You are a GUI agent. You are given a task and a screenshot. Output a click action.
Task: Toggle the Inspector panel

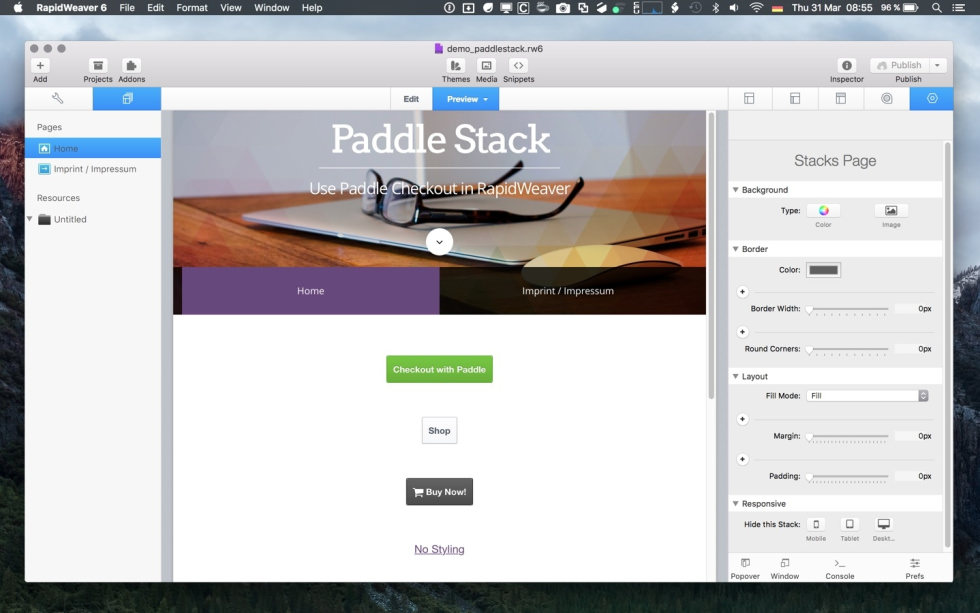pyautogui.click(x=846, y=66)
